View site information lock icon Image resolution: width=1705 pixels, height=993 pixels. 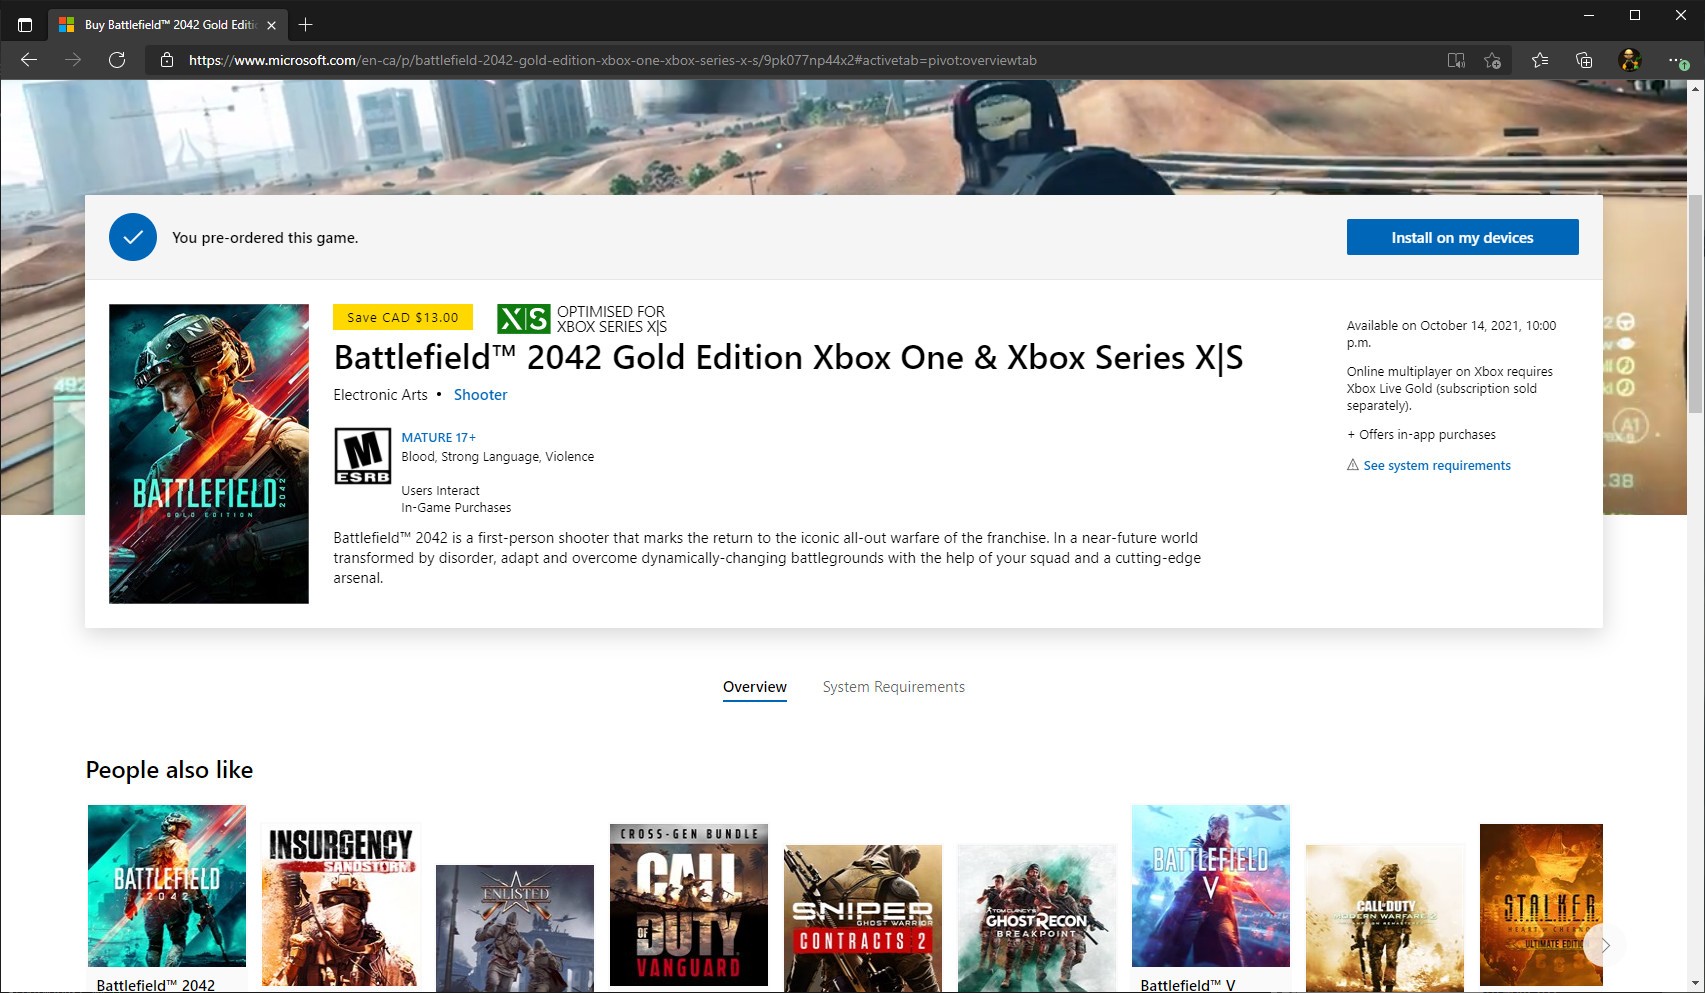(x=166, y=60)
